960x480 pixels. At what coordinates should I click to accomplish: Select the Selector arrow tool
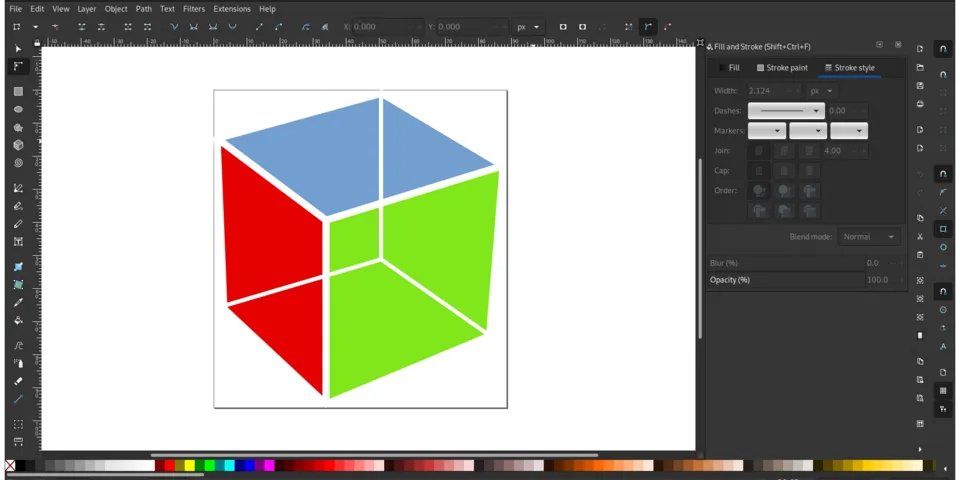tap(18, 48)
